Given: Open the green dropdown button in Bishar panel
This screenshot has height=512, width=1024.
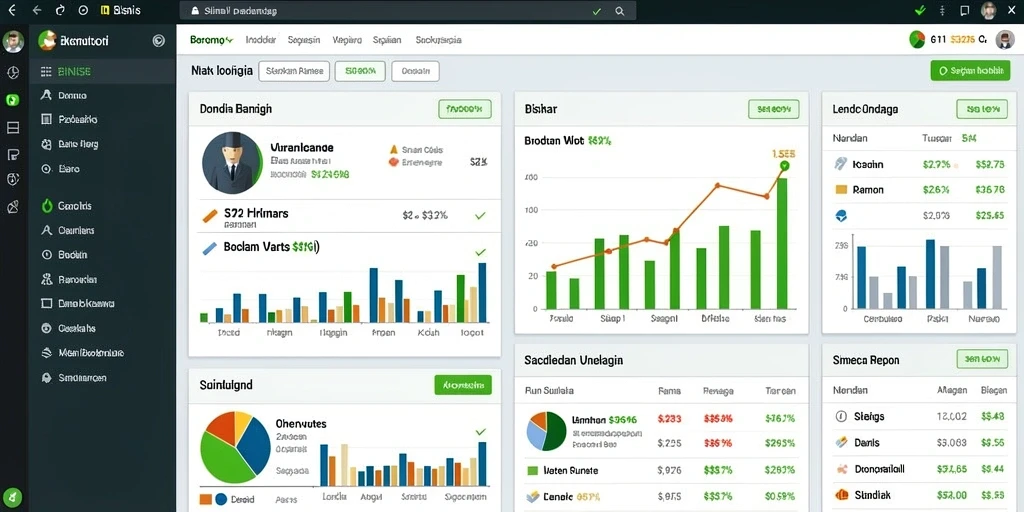Looking at the screenshot, I should click(774, 110).
